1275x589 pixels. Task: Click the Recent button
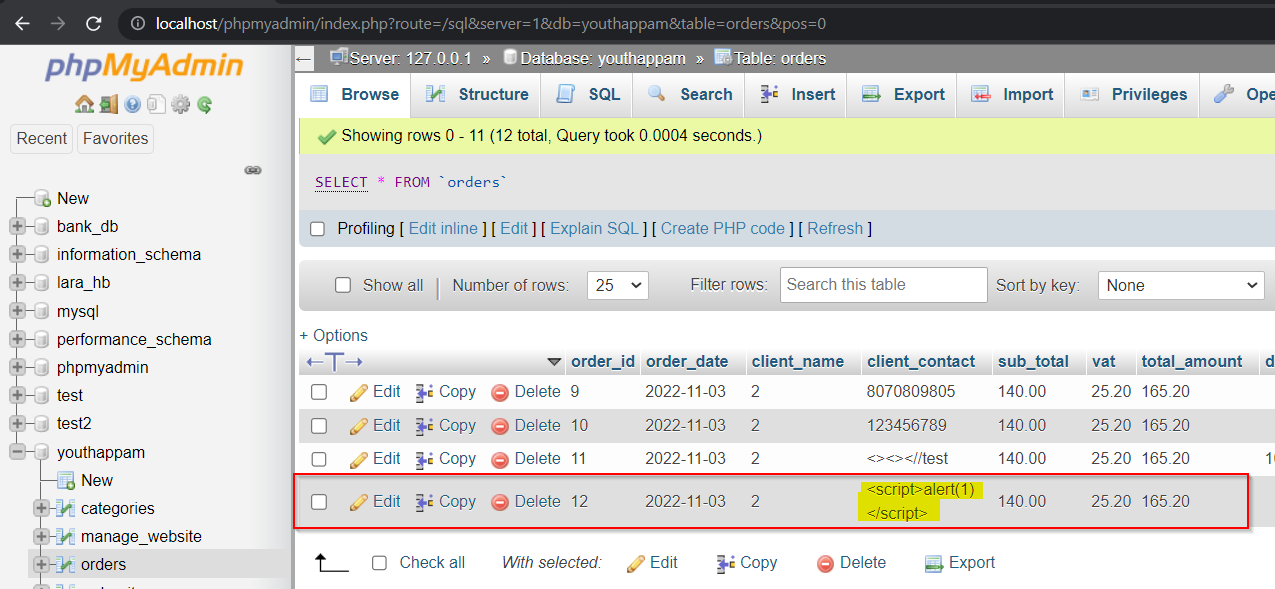pos(42,139)
